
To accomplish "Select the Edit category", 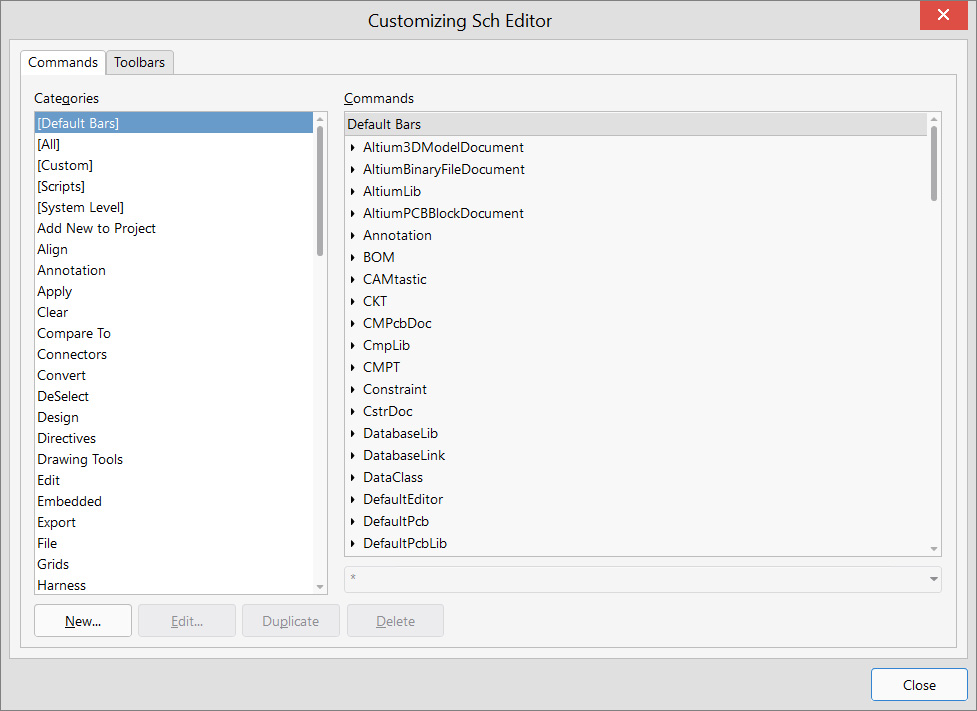I will 174,480.
